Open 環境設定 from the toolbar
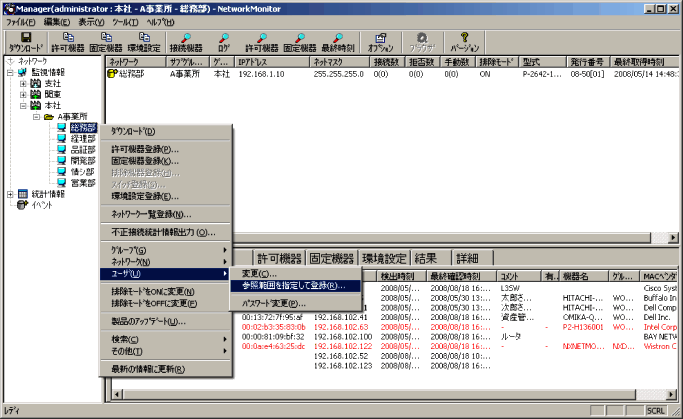The width and height of the screenshot is (683, 419). point(144,42)
